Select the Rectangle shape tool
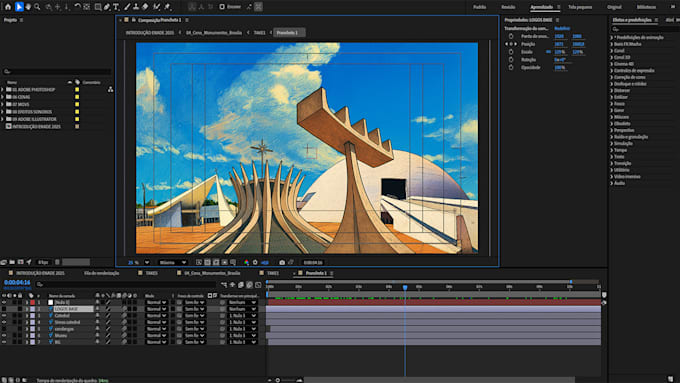The width and height of the screenshot is (680, 383). [x=98, y=7]
